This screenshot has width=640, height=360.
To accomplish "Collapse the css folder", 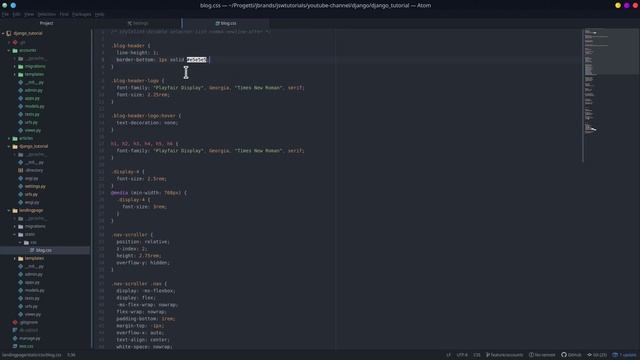I will click(20, 242).
